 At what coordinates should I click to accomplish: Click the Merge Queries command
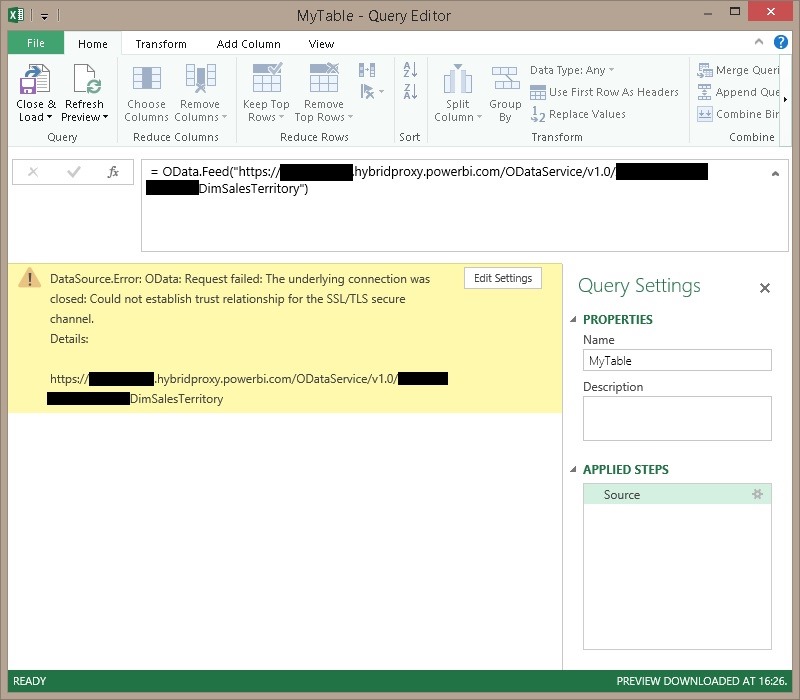pyautogui.click(x=738, y=70)
